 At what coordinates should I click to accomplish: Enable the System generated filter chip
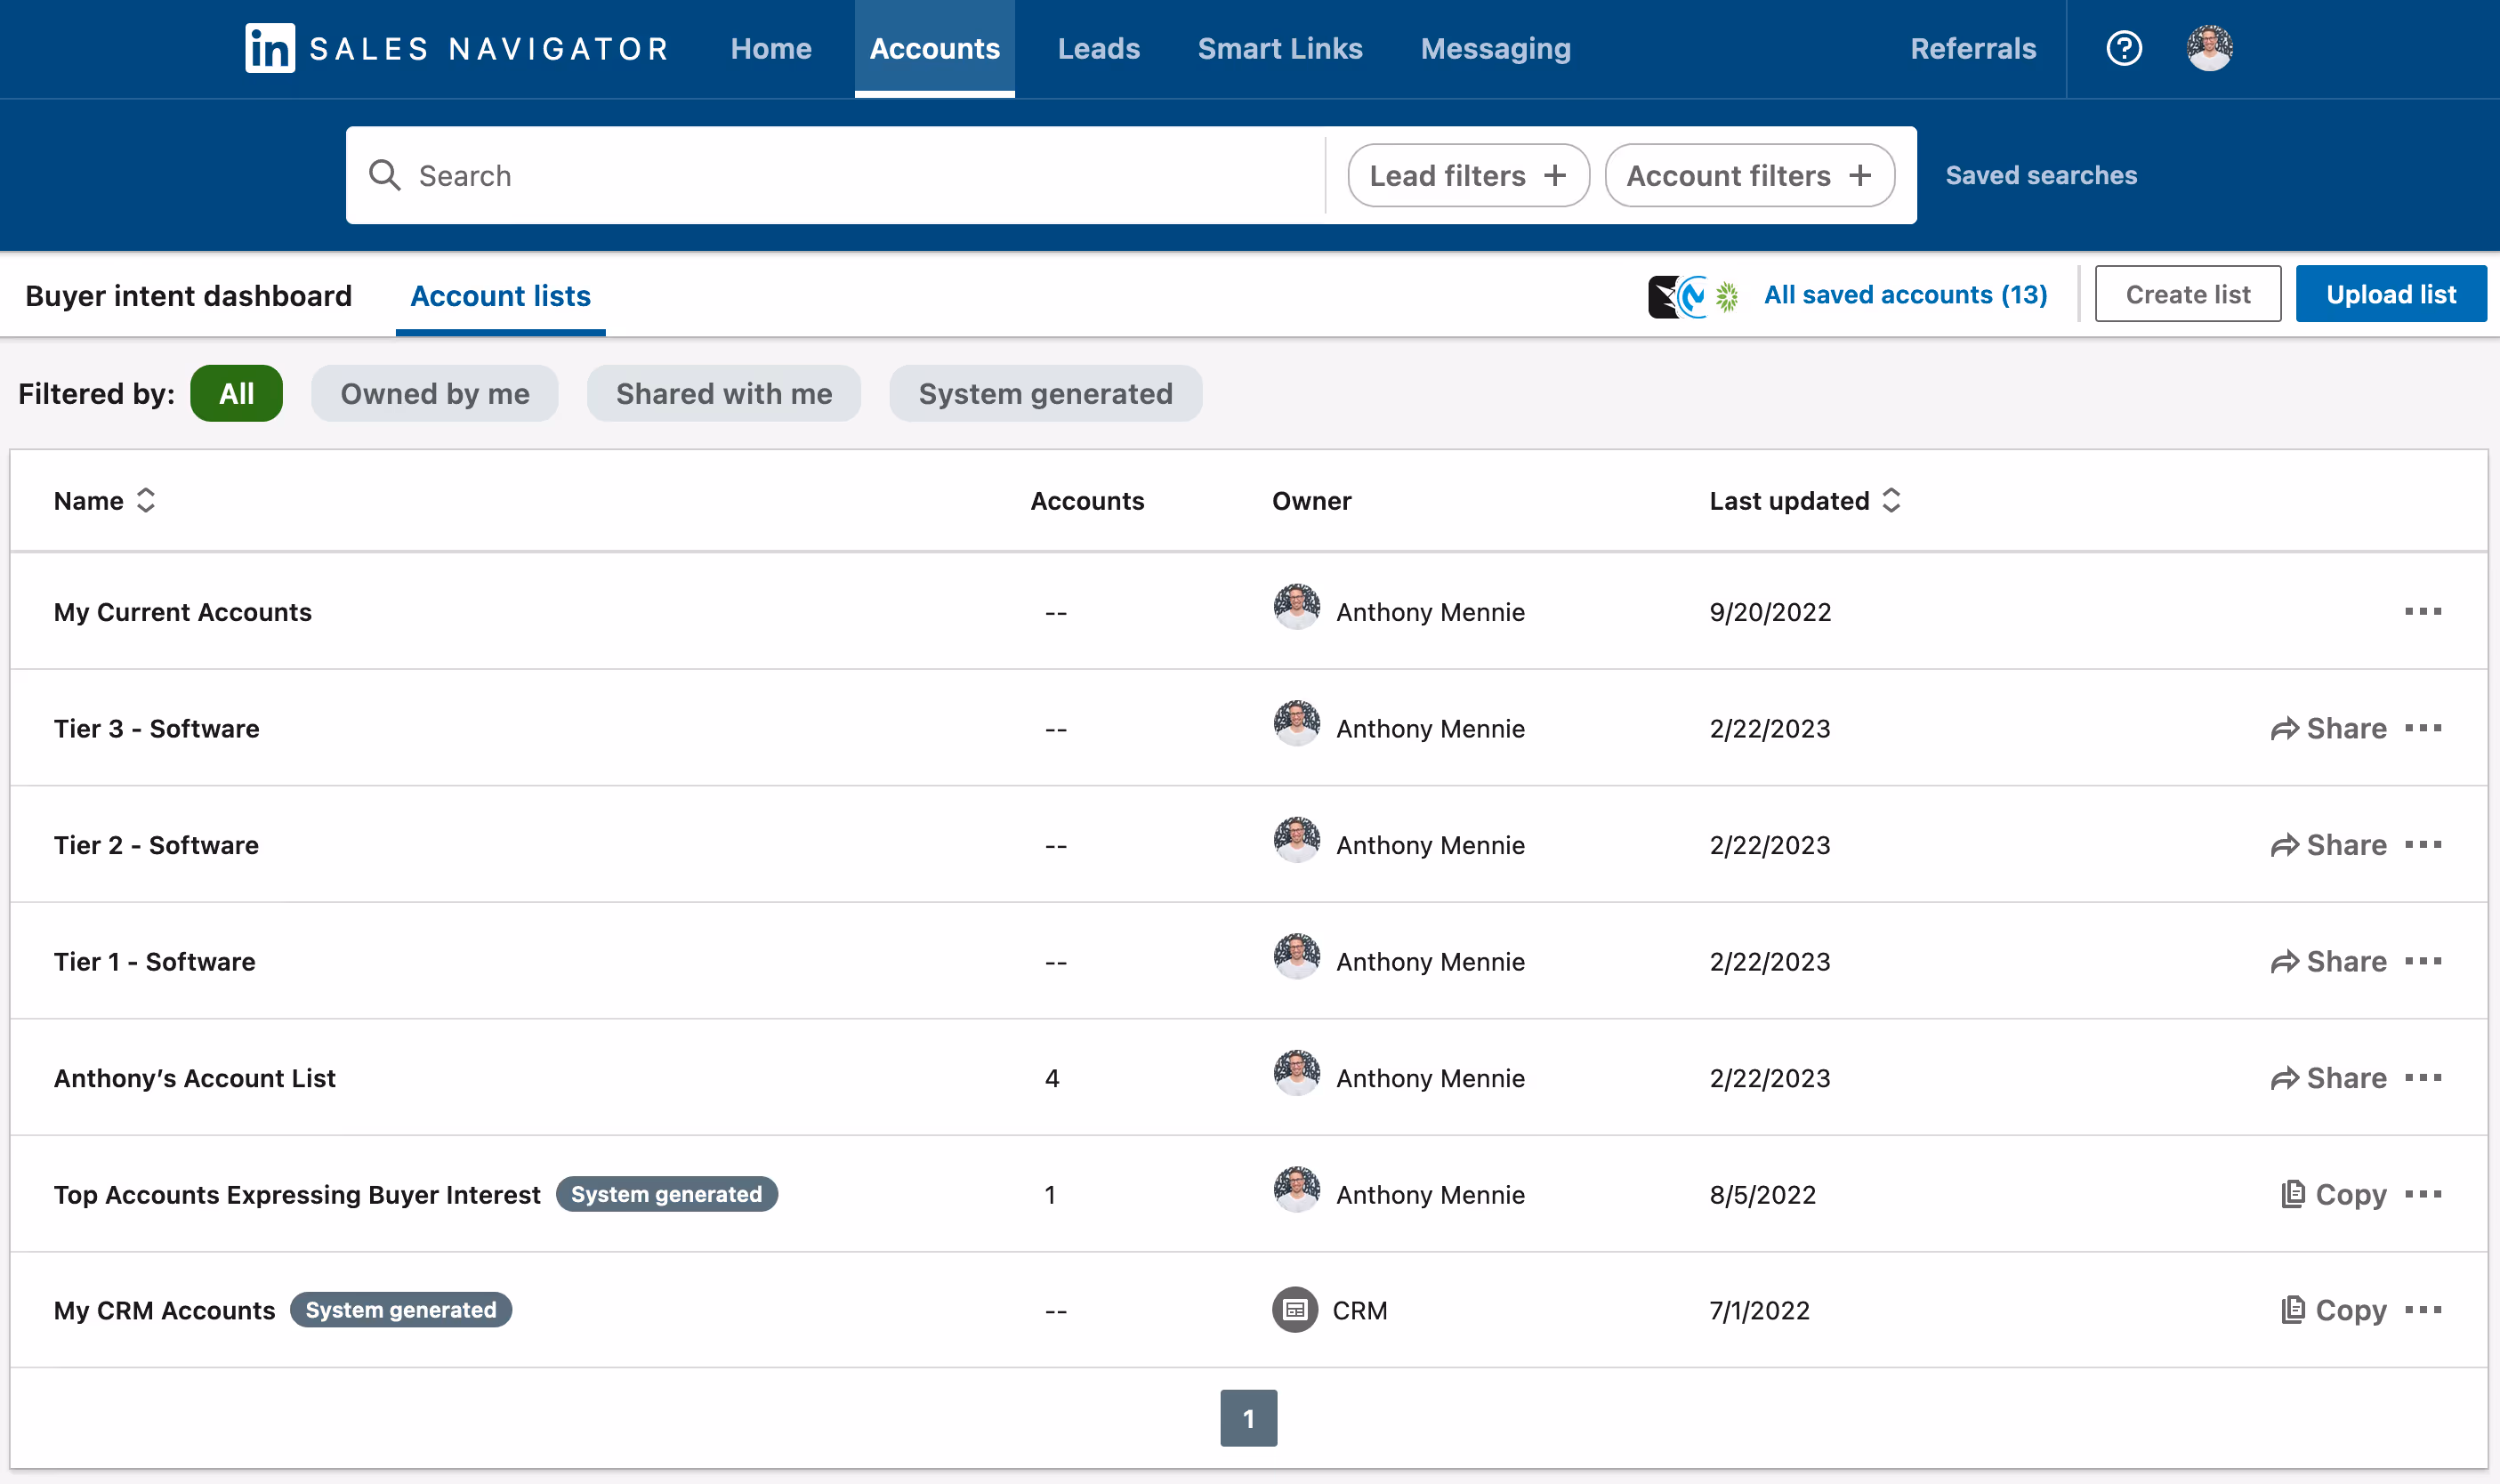[x=1045, y=393]
